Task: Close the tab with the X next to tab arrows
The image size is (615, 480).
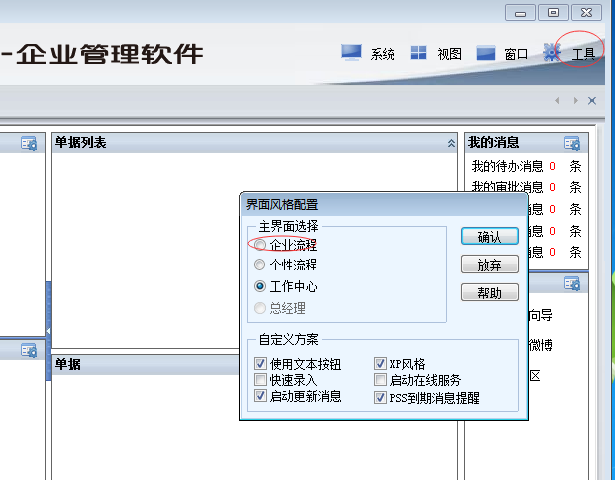Action: (x=593, y=101)
